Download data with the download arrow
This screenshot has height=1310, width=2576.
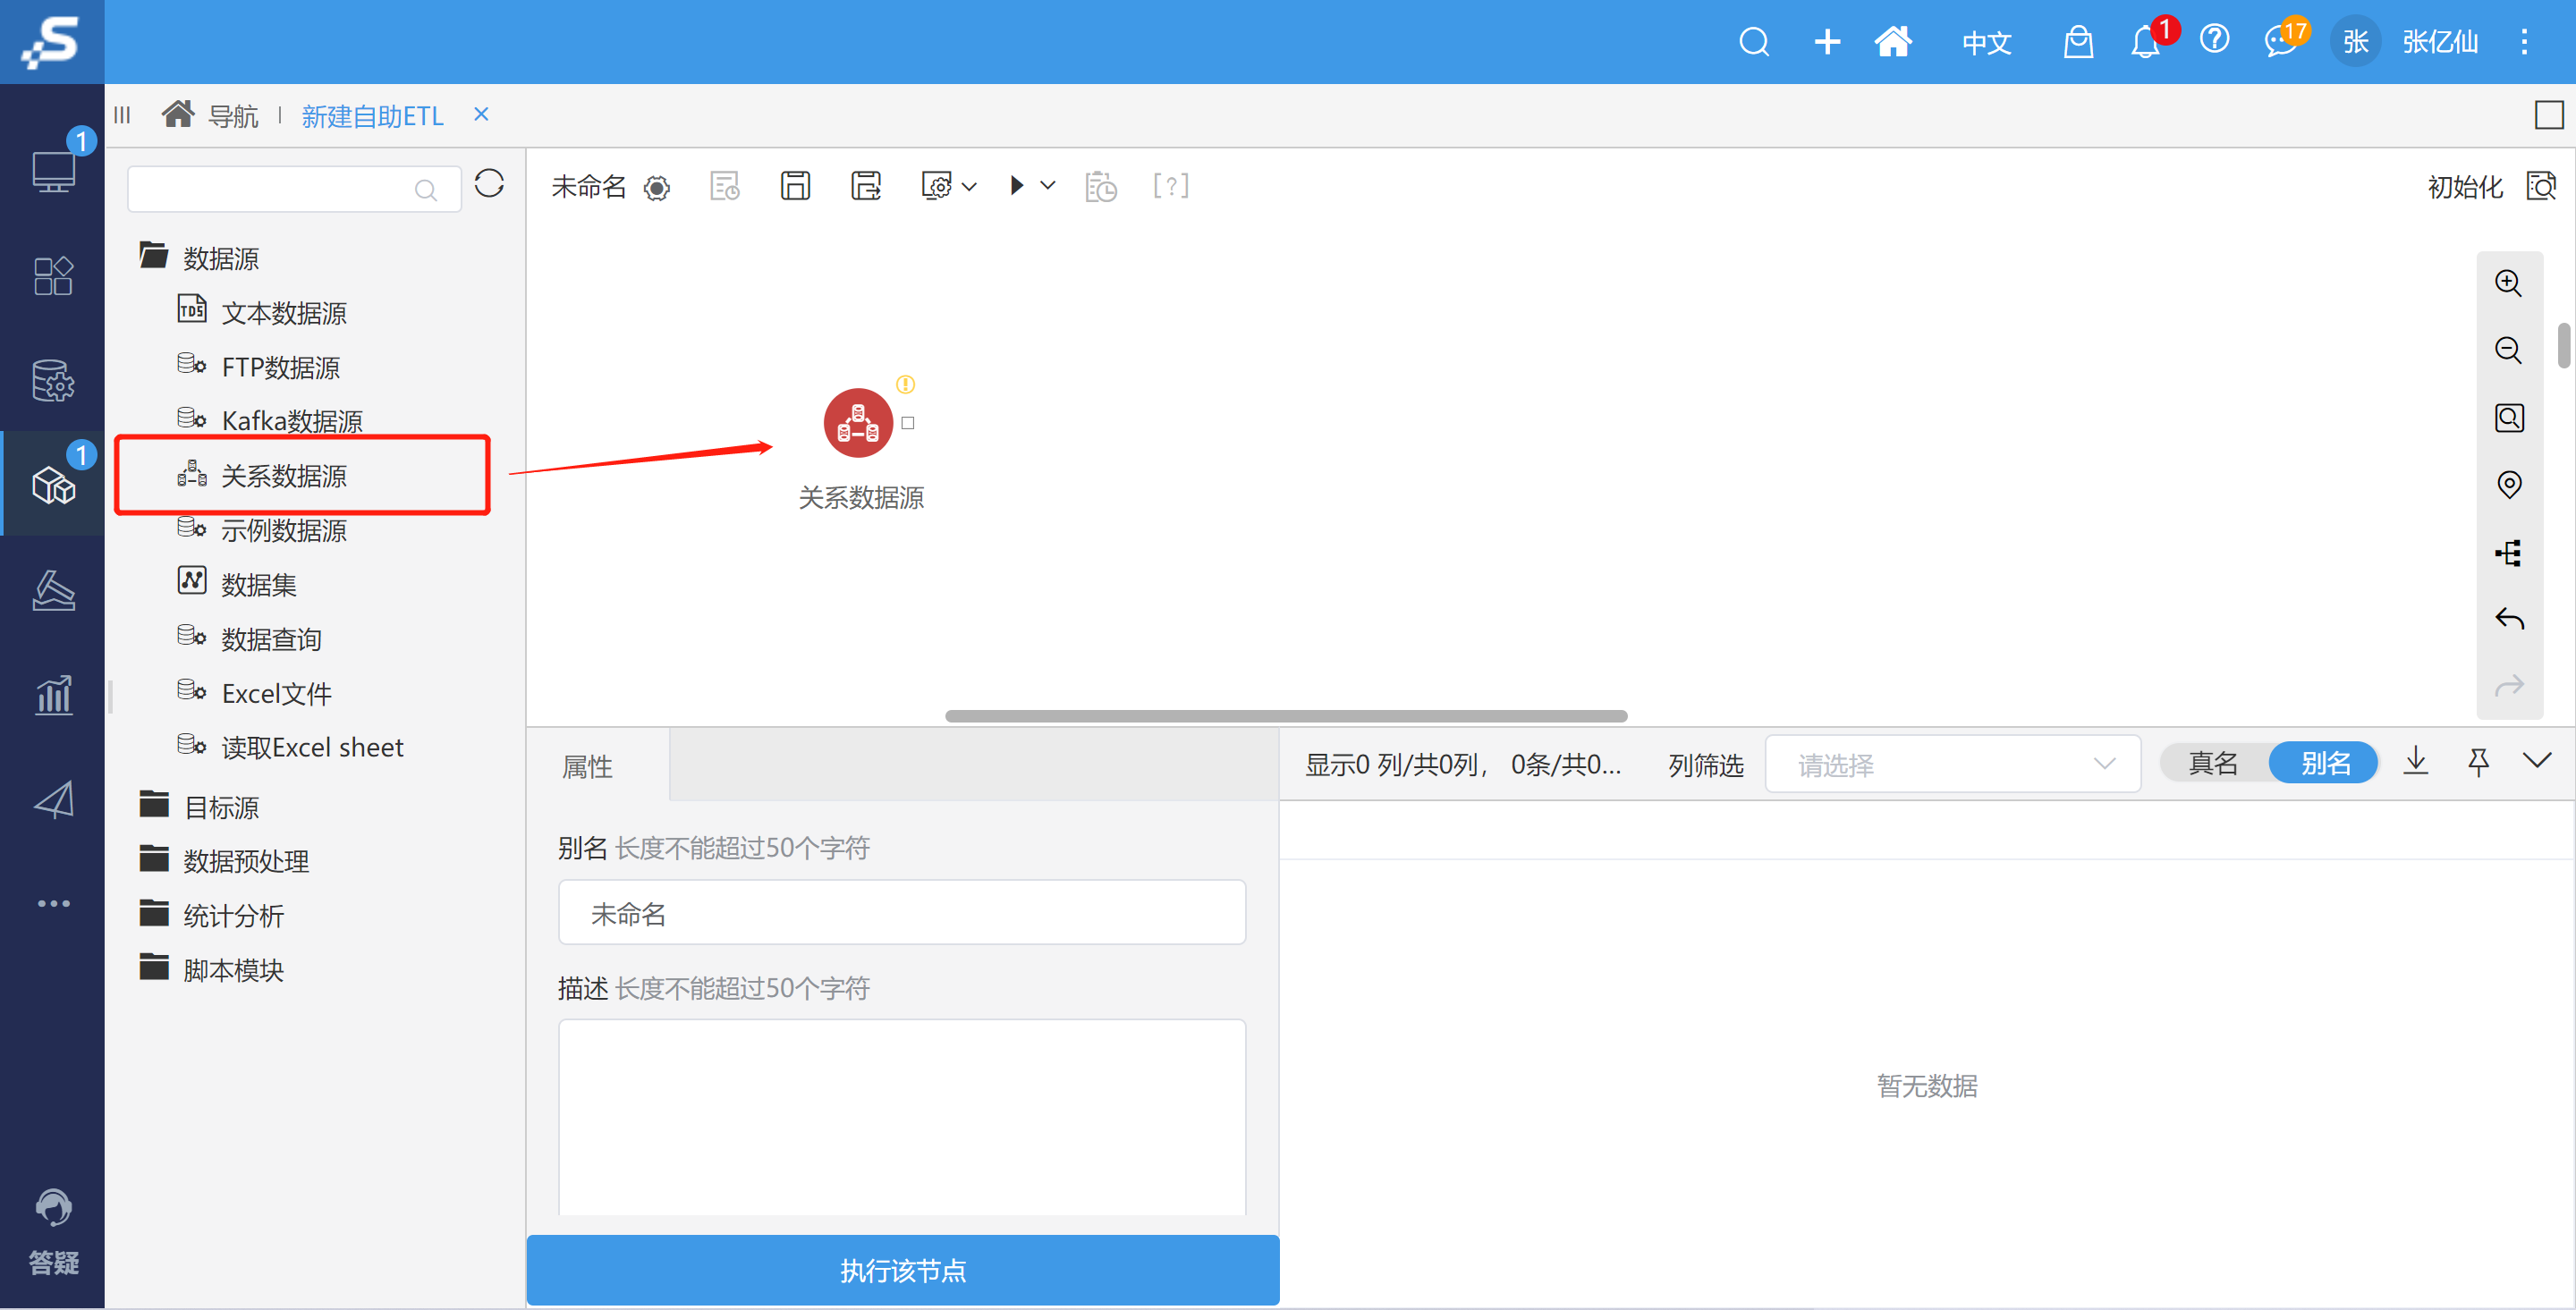pos(2415,762)
